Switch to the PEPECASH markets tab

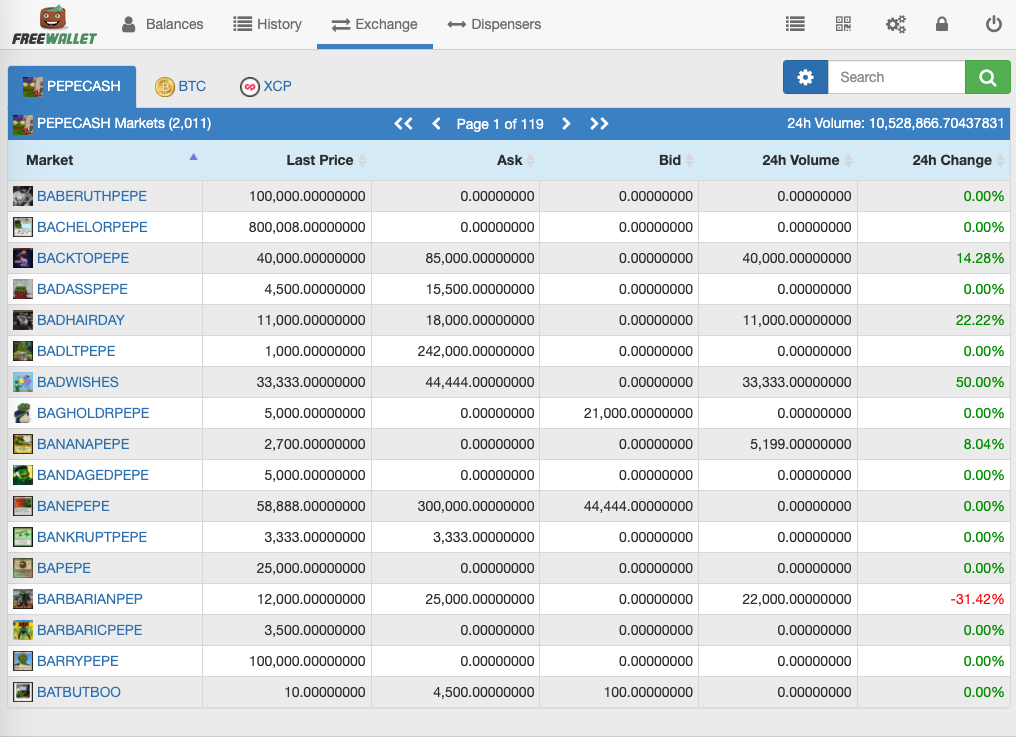[x=72, y=86]
